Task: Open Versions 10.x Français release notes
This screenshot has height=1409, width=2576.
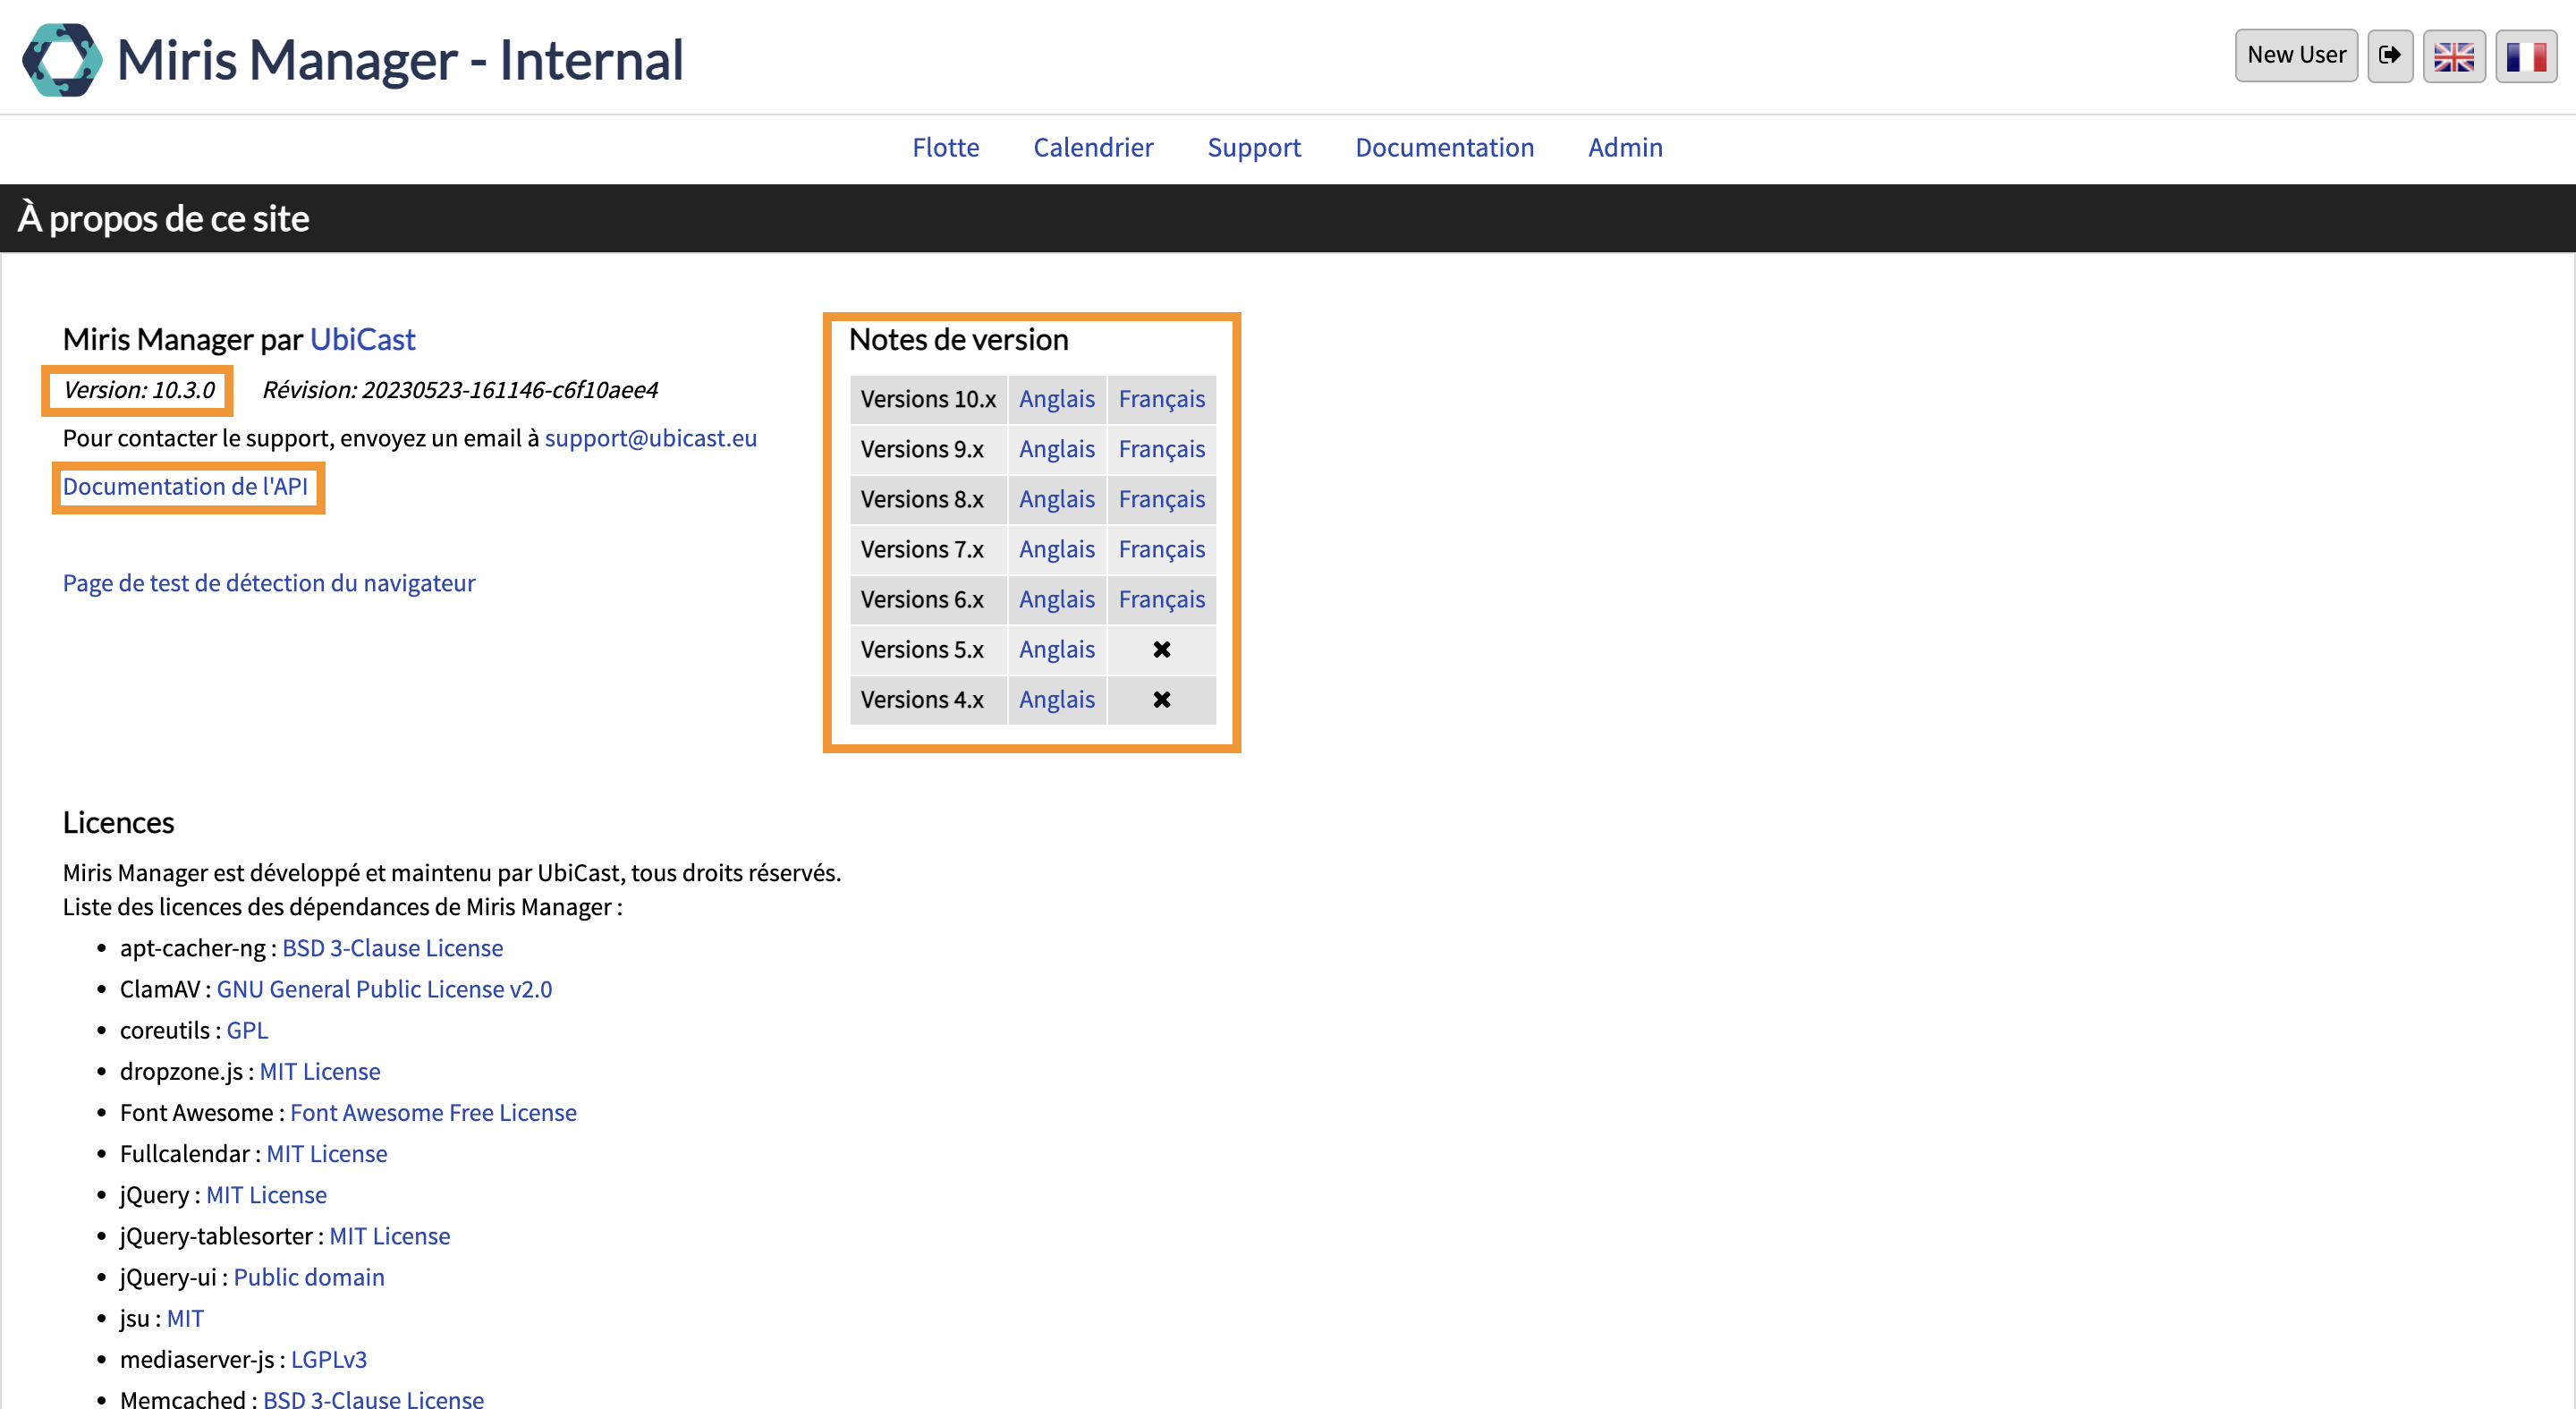Action: [1162, 399]
